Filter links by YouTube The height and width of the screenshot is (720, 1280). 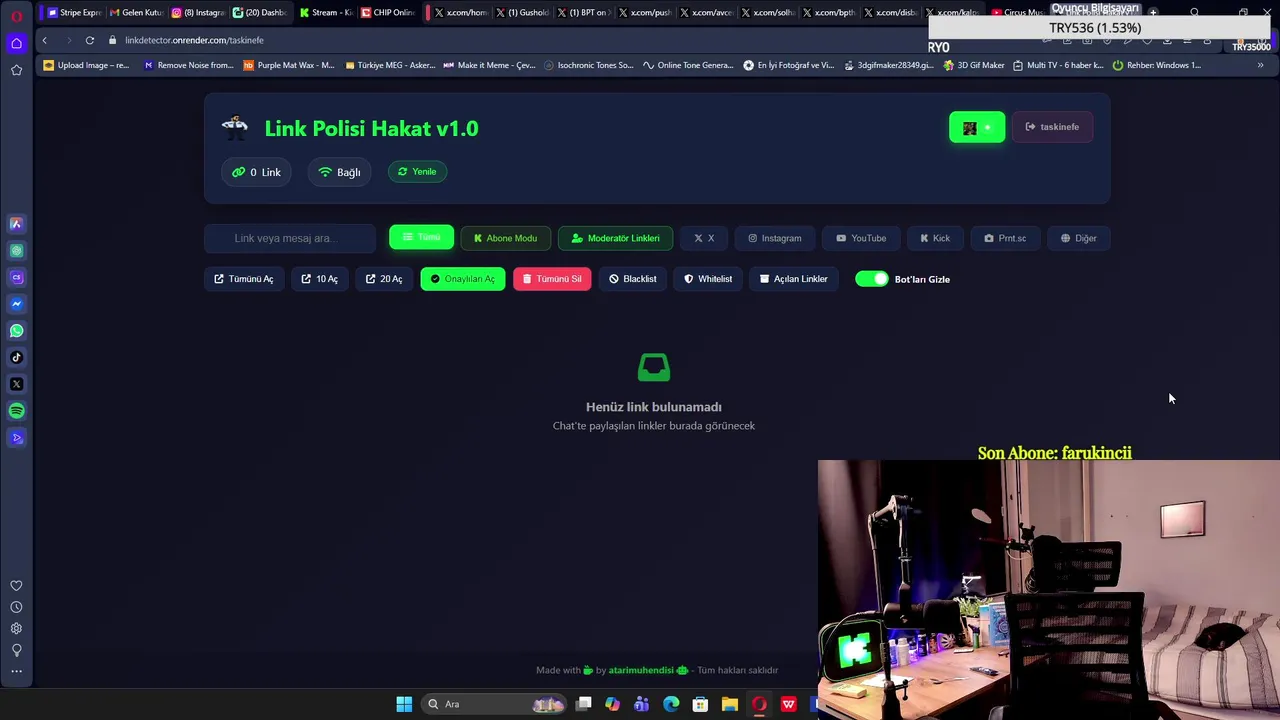click(x=861, y=238)
